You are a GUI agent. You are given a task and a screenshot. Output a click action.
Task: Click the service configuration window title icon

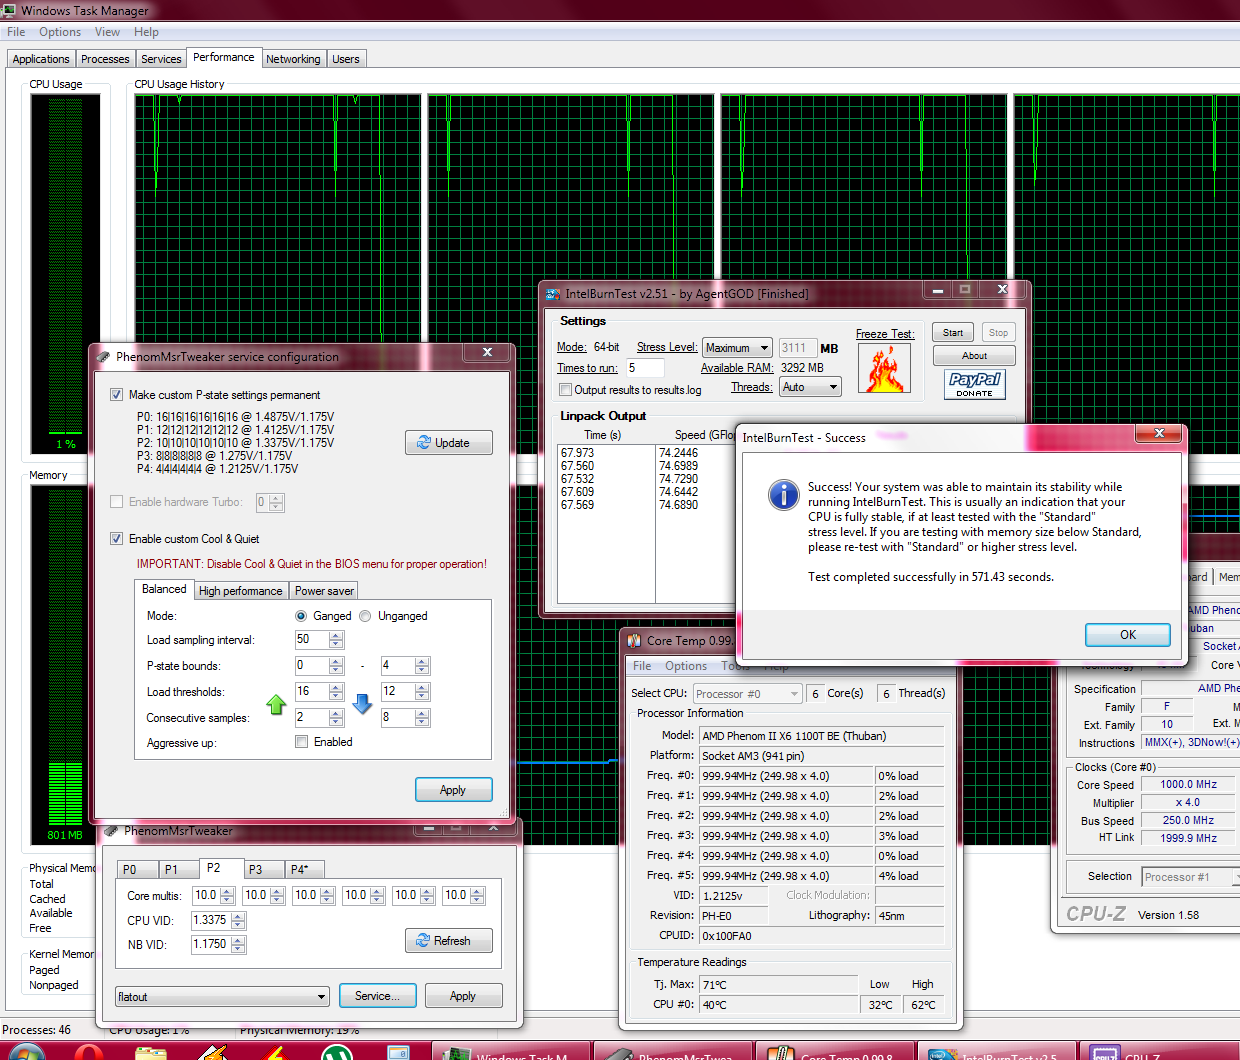103,357
